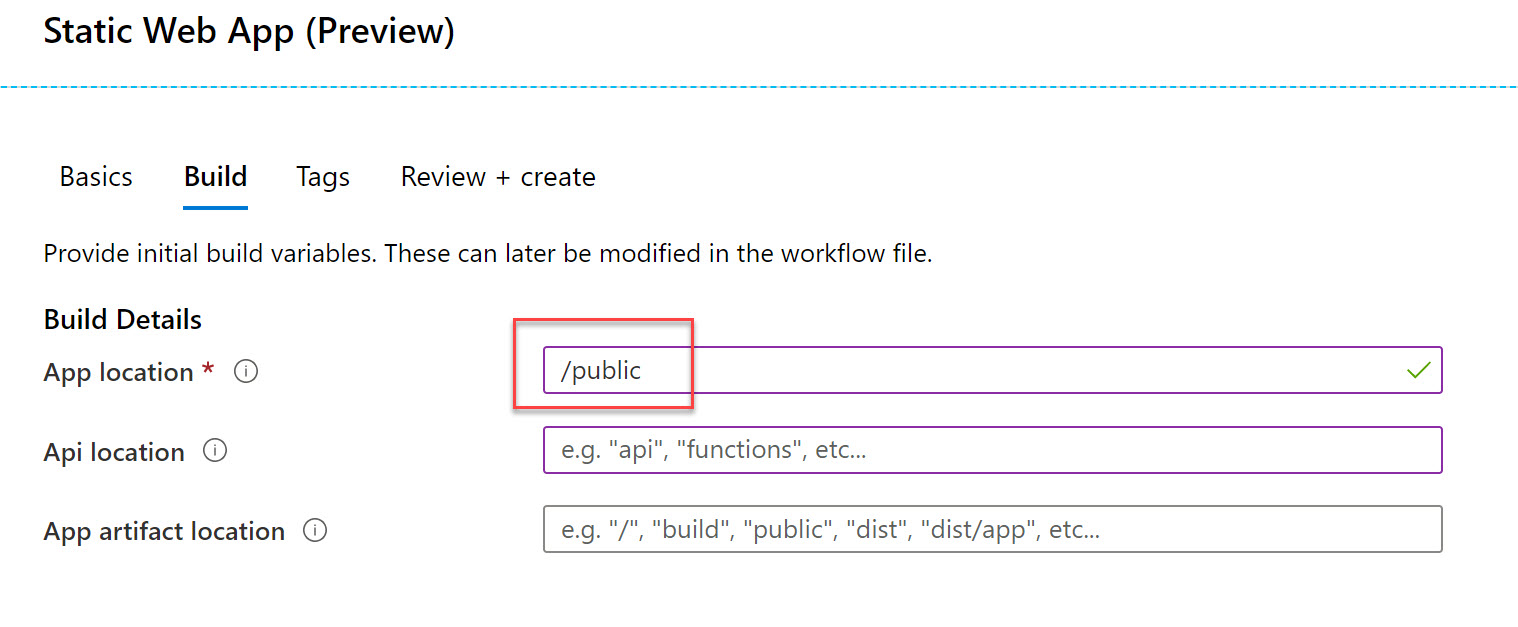Select the Build tab
This screenshot has width=1518, height=627.
pos(215,176)
